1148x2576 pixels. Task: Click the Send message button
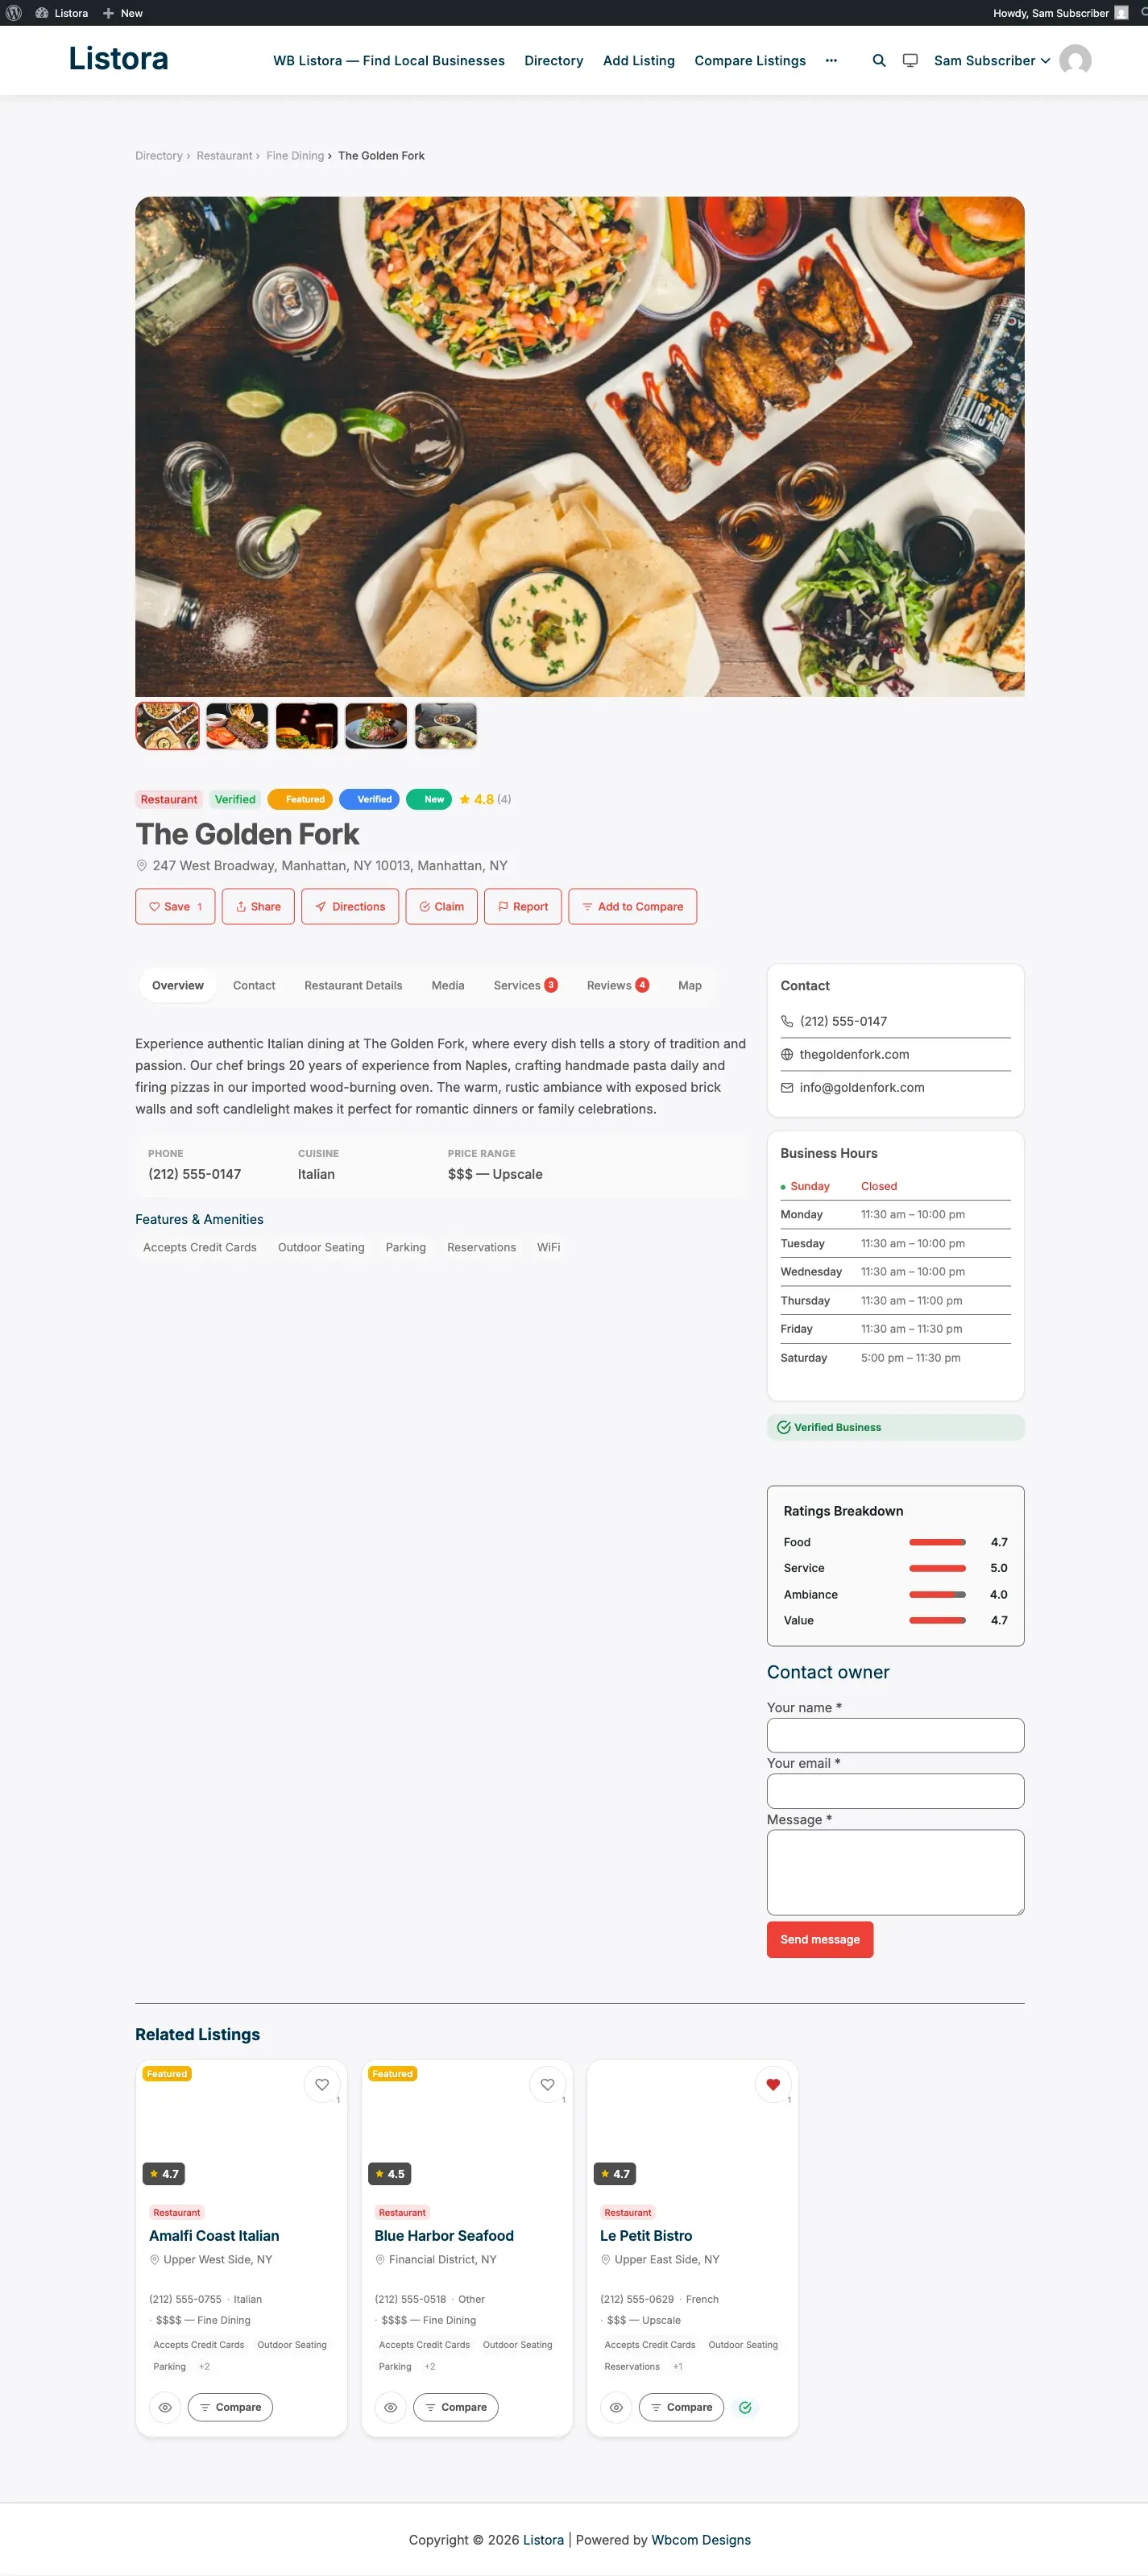click(x=820, y=1940)
